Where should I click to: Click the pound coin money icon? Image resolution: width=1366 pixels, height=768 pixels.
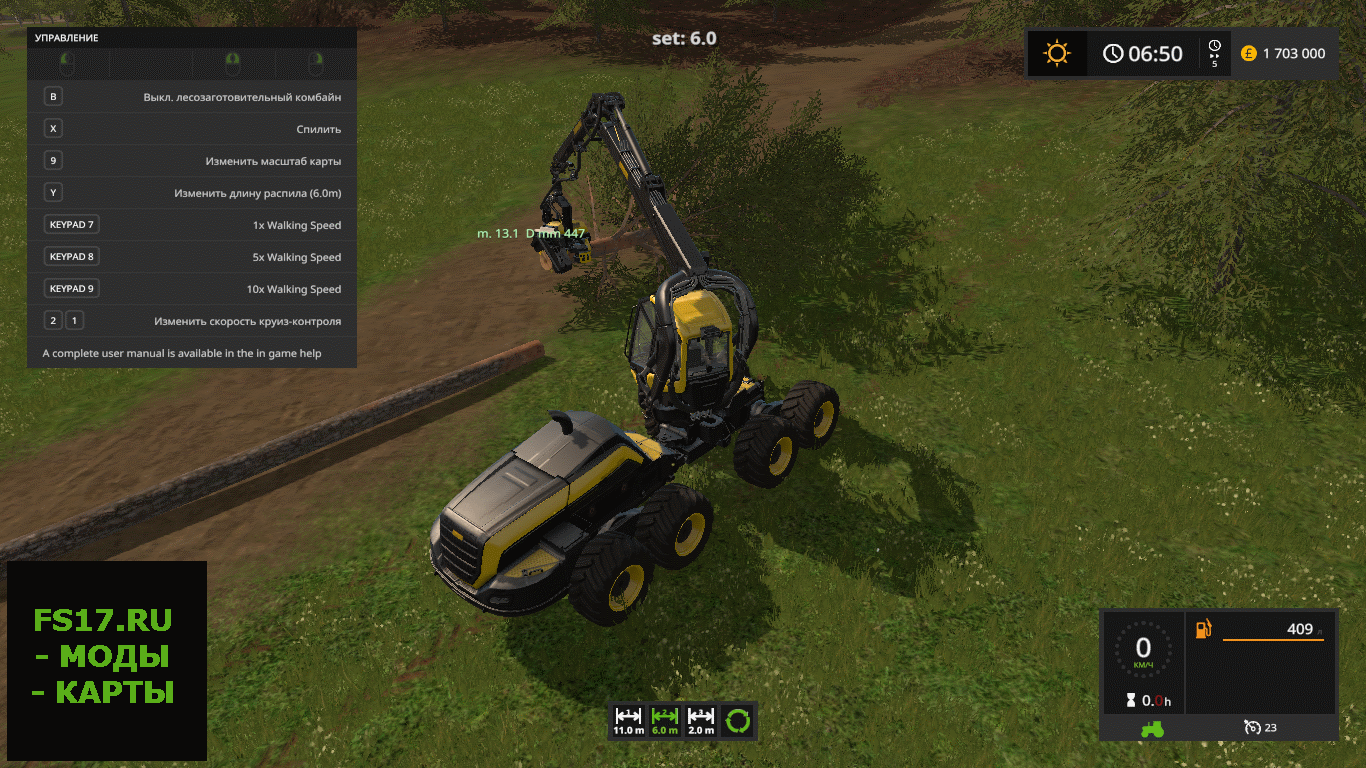1249,54
